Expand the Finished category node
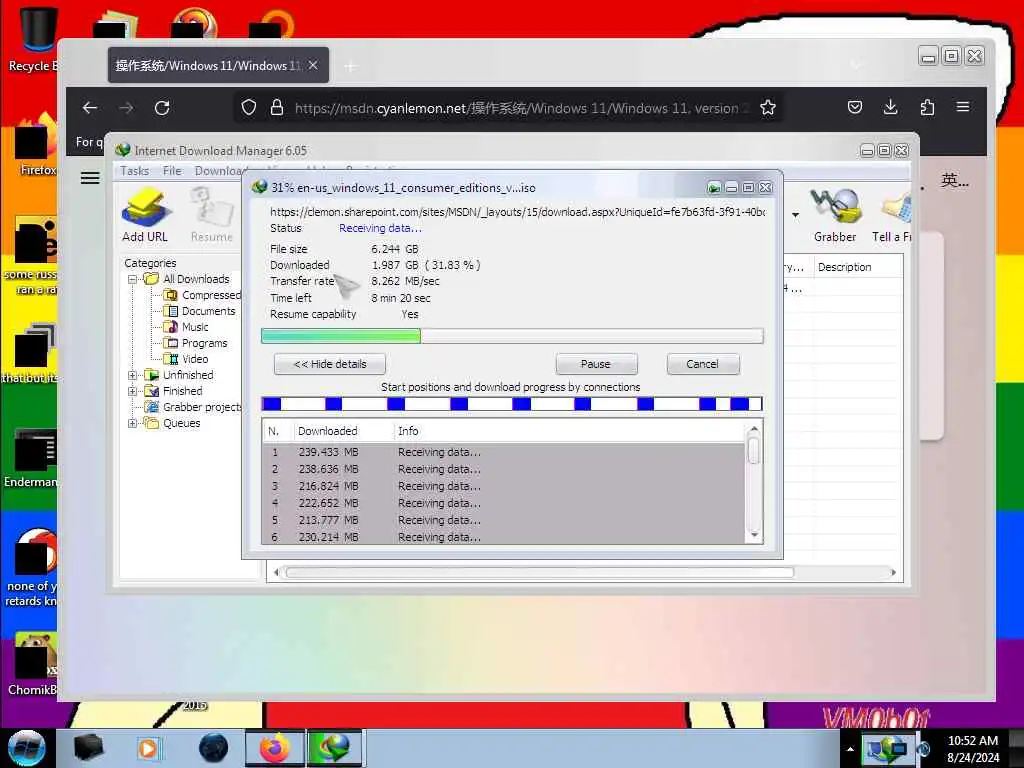Viewport: 1024px width, 768px height. pos(133,391)
